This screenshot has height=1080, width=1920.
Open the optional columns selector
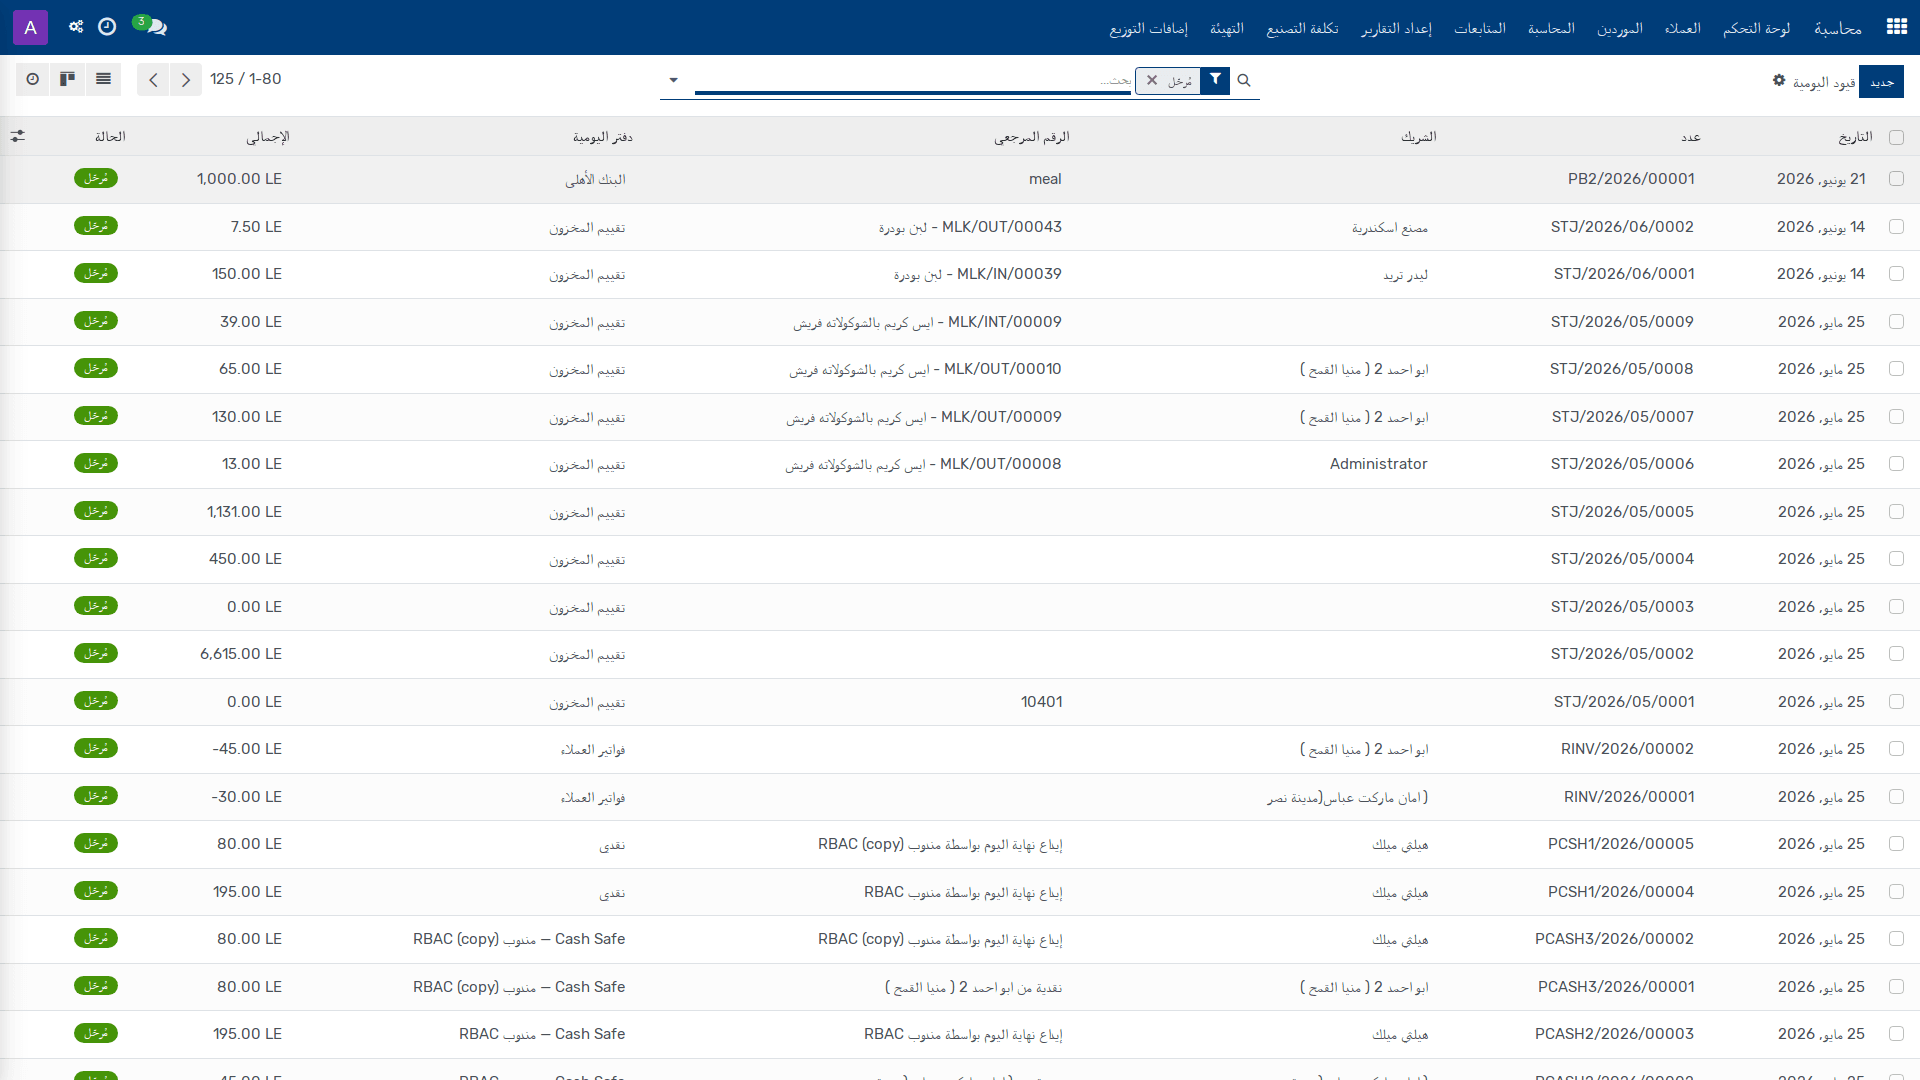[18, 136]
